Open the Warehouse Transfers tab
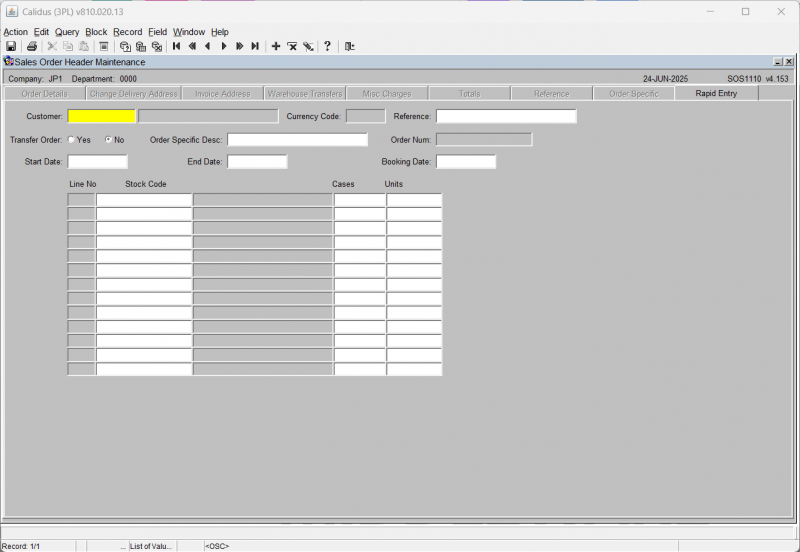Screen dimensions: 800x552 pos(305,94)
